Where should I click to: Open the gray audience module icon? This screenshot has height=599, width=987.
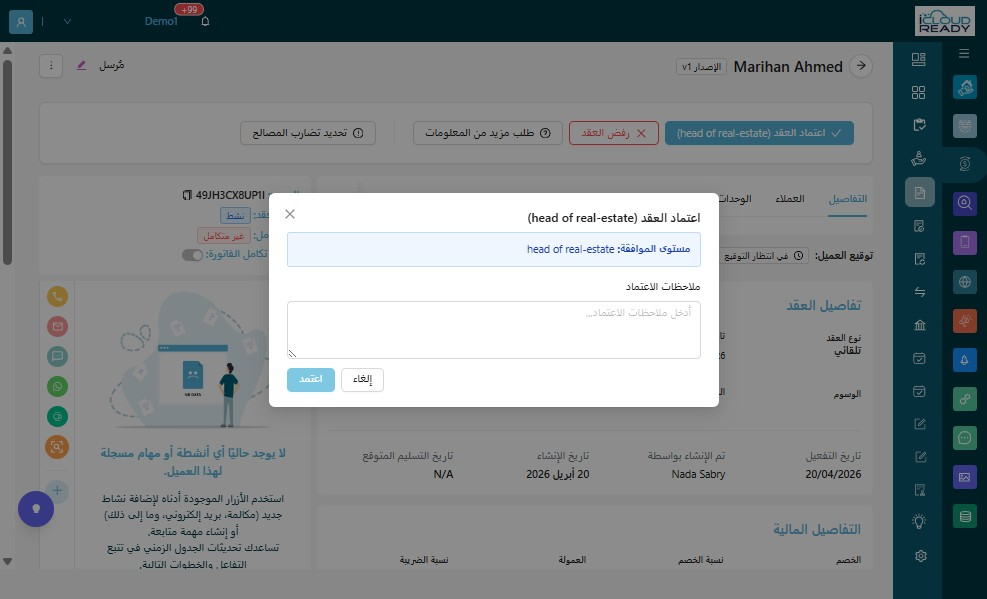pos(964,126)
